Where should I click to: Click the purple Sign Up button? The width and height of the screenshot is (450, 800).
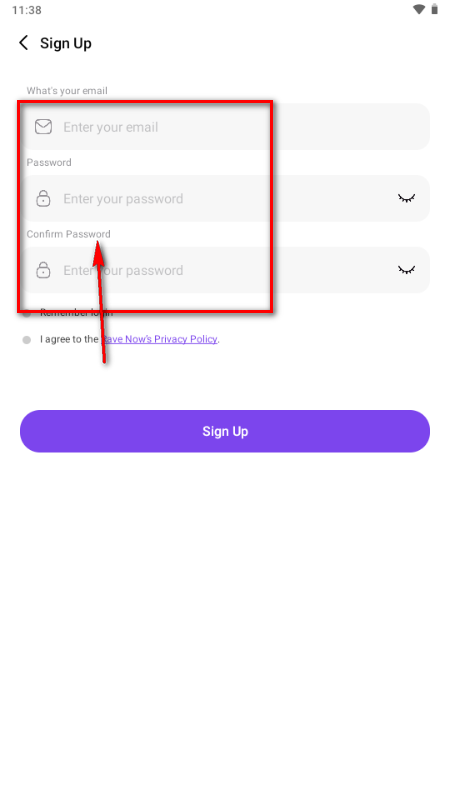(225, 431)
